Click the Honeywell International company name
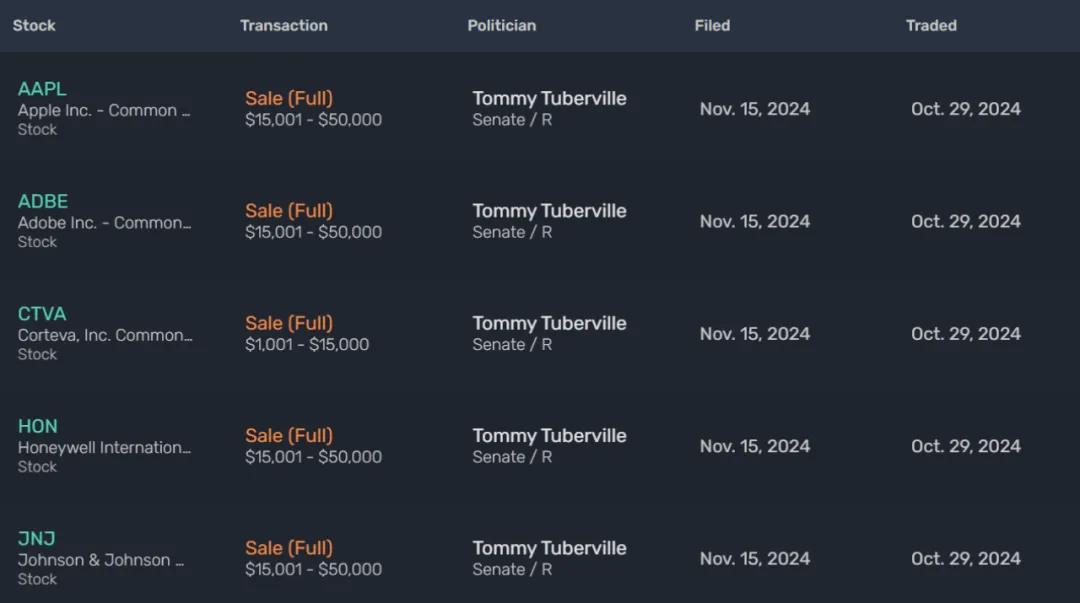 click(104, 448)
